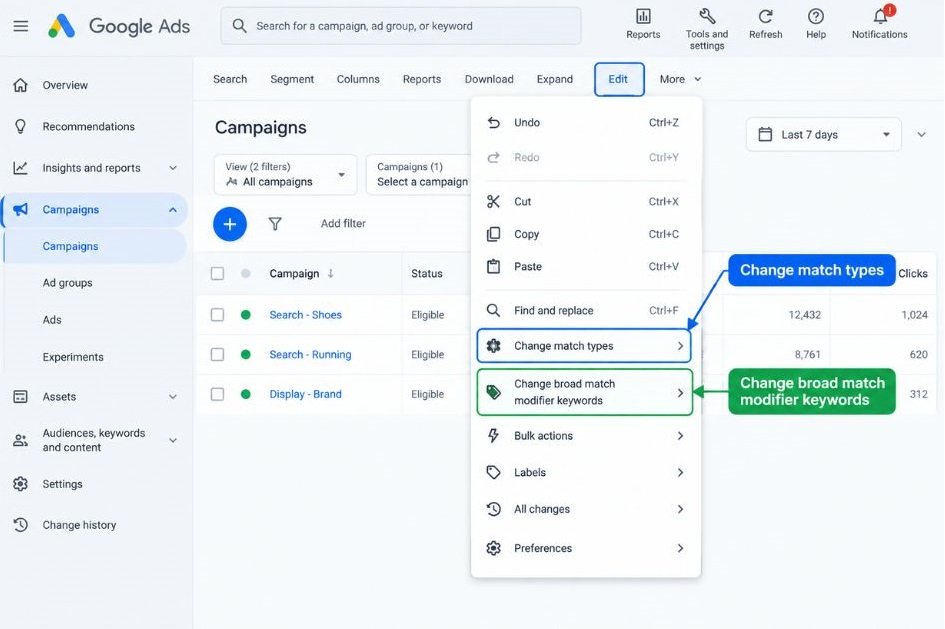Open Bulk actions submenu

pos(585,436)
